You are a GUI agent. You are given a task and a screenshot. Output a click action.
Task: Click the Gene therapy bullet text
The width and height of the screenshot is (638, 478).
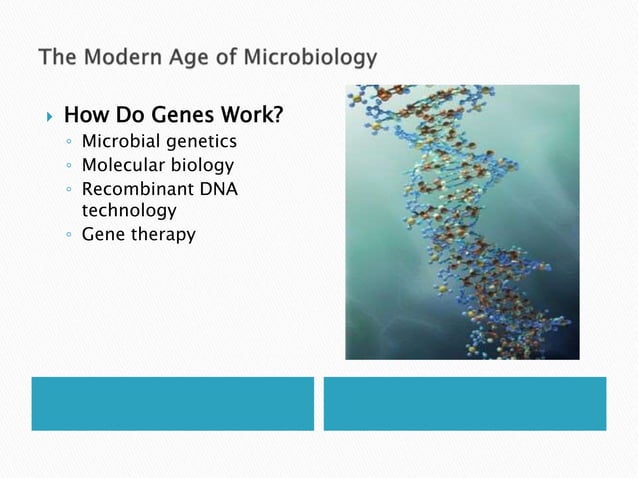(139, 235)
